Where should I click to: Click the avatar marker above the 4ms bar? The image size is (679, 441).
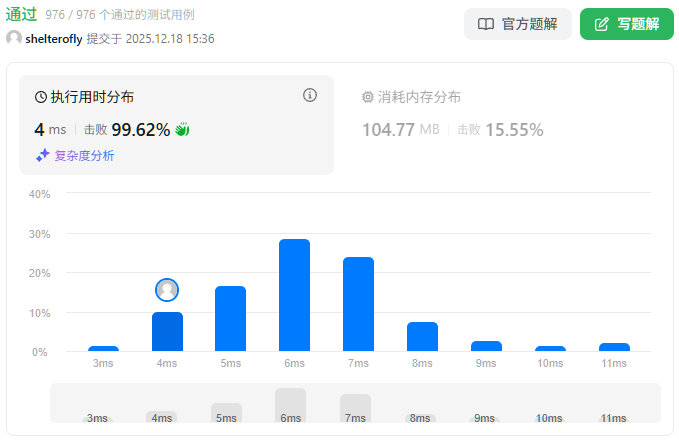pyautogui.click(x=167, y=290)
